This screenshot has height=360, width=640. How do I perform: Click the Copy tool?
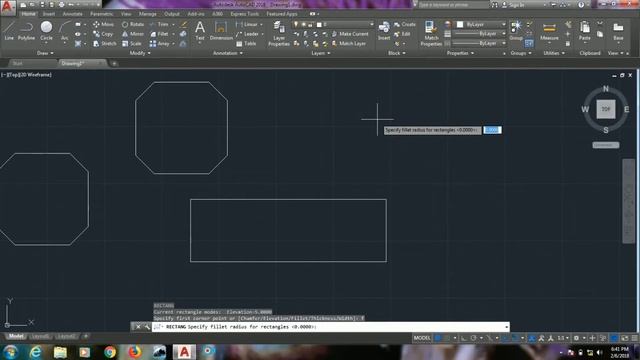[103, 34]
